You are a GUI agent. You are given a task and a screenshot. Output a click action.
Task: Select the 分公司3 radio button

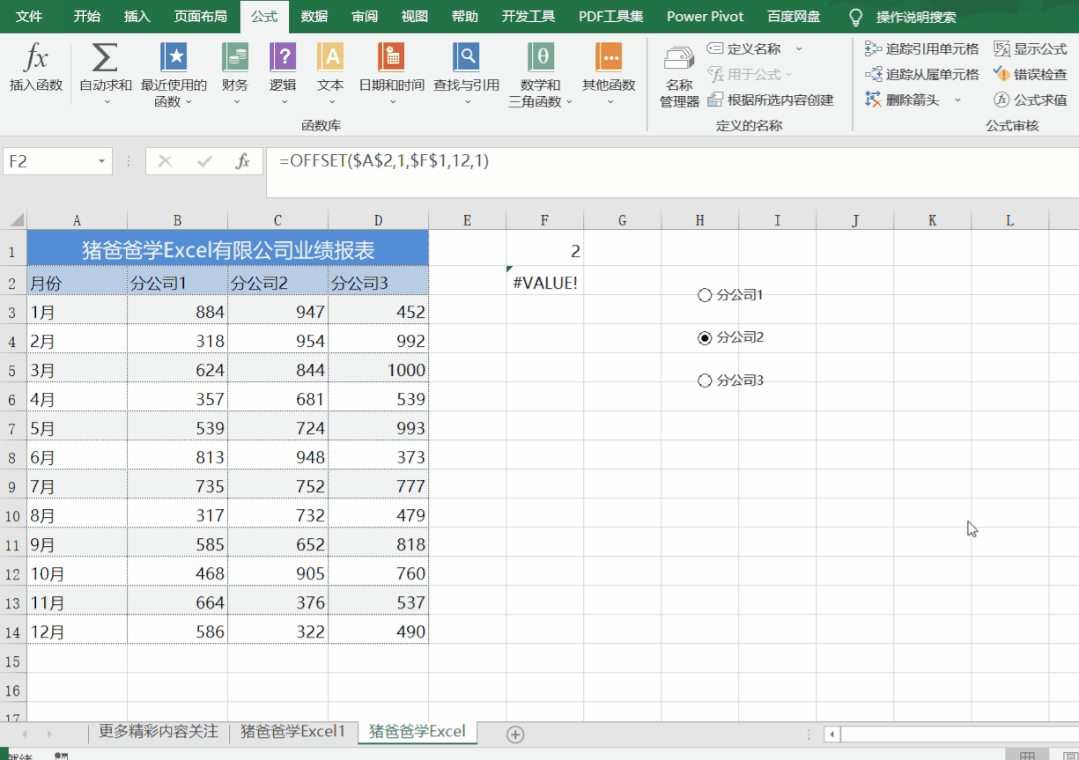tap(705, 381)
